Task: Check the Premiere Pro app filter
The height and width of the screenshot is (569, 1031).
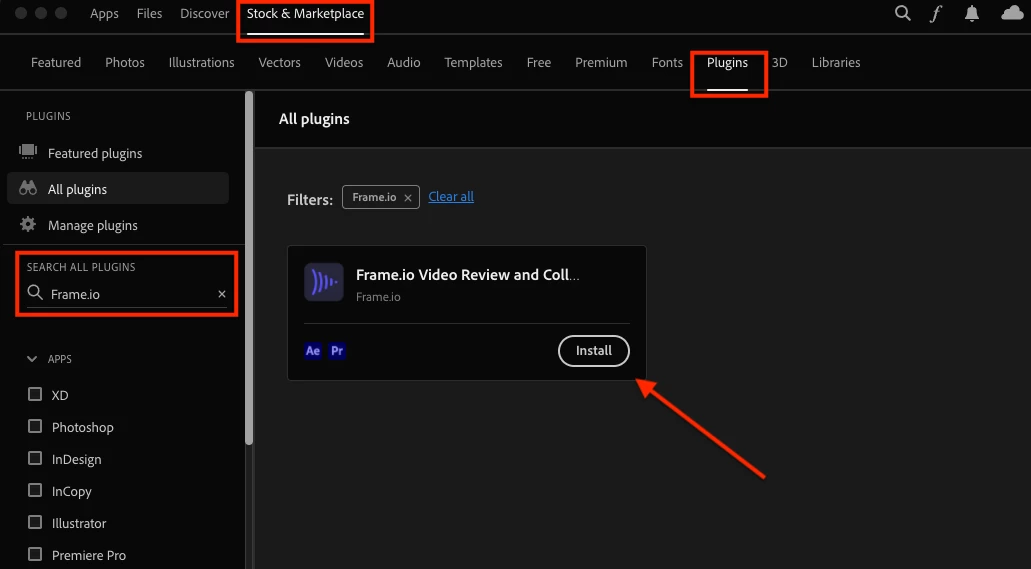Action: [35, 554]
